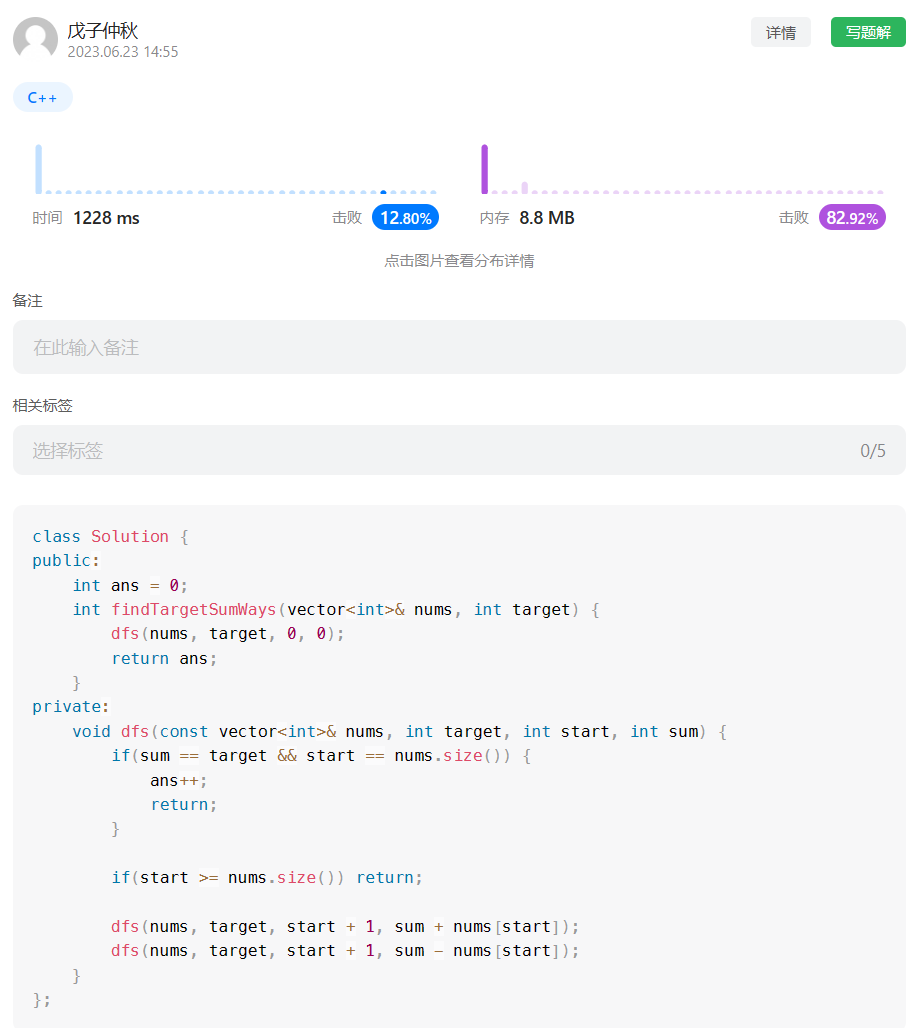
Task: Click the 1228 ms runtime value
Action: point(106,218)
